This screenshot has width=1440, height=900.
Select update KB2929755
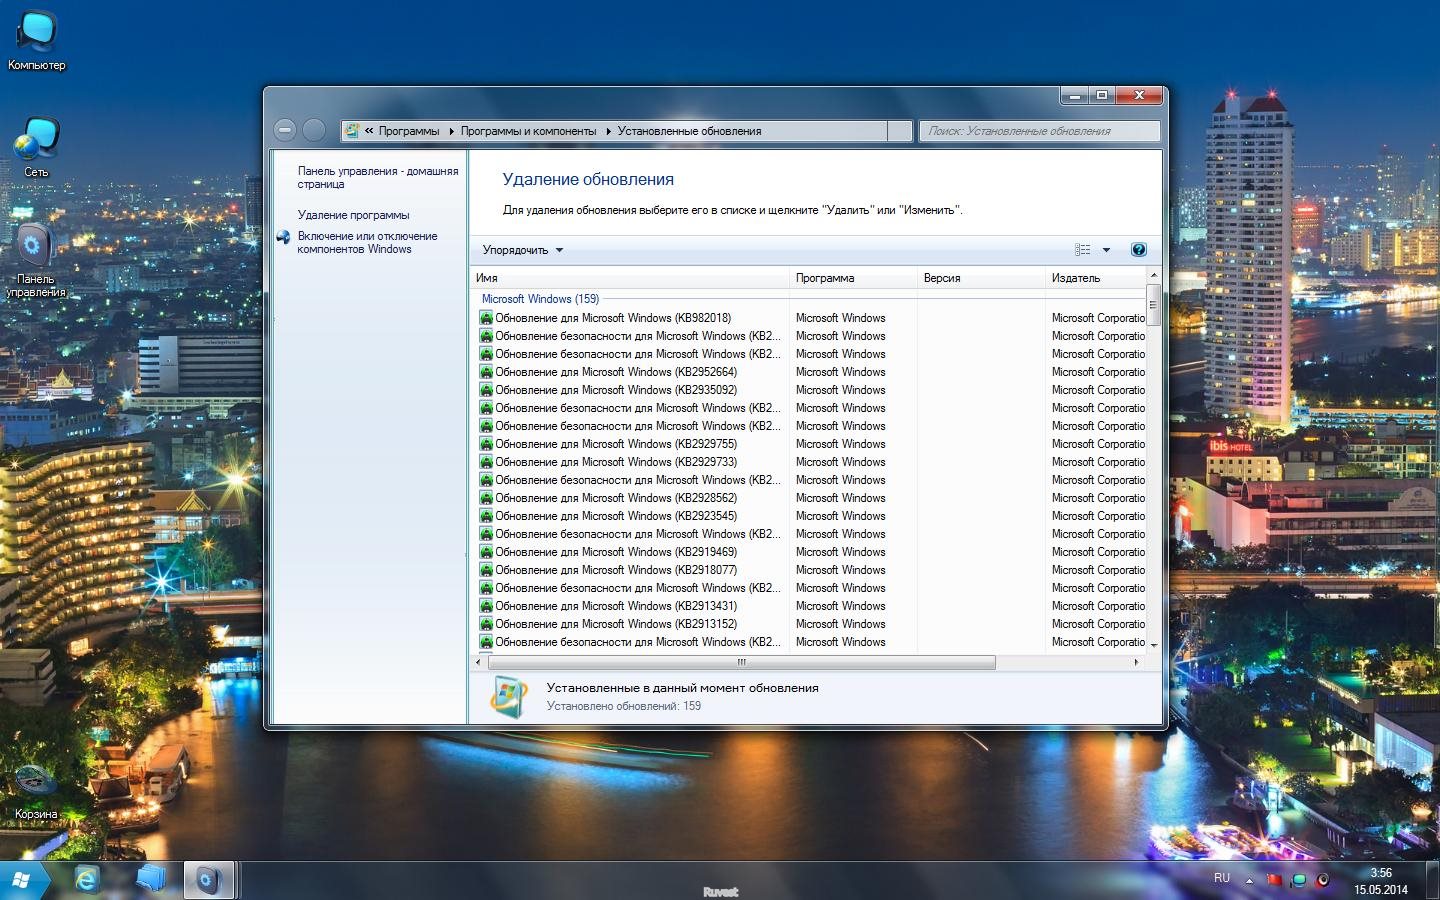click(x=615, y=444)
